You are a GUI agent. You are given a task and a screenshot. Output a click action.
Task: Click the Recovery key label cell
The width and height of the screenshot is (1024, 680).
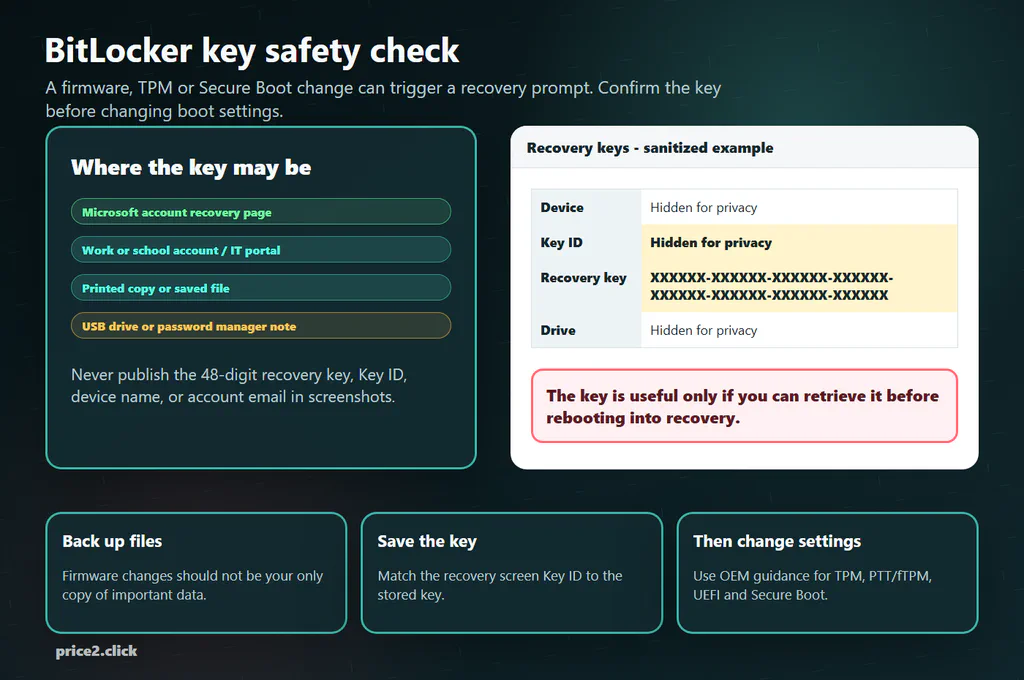point(586,286)
